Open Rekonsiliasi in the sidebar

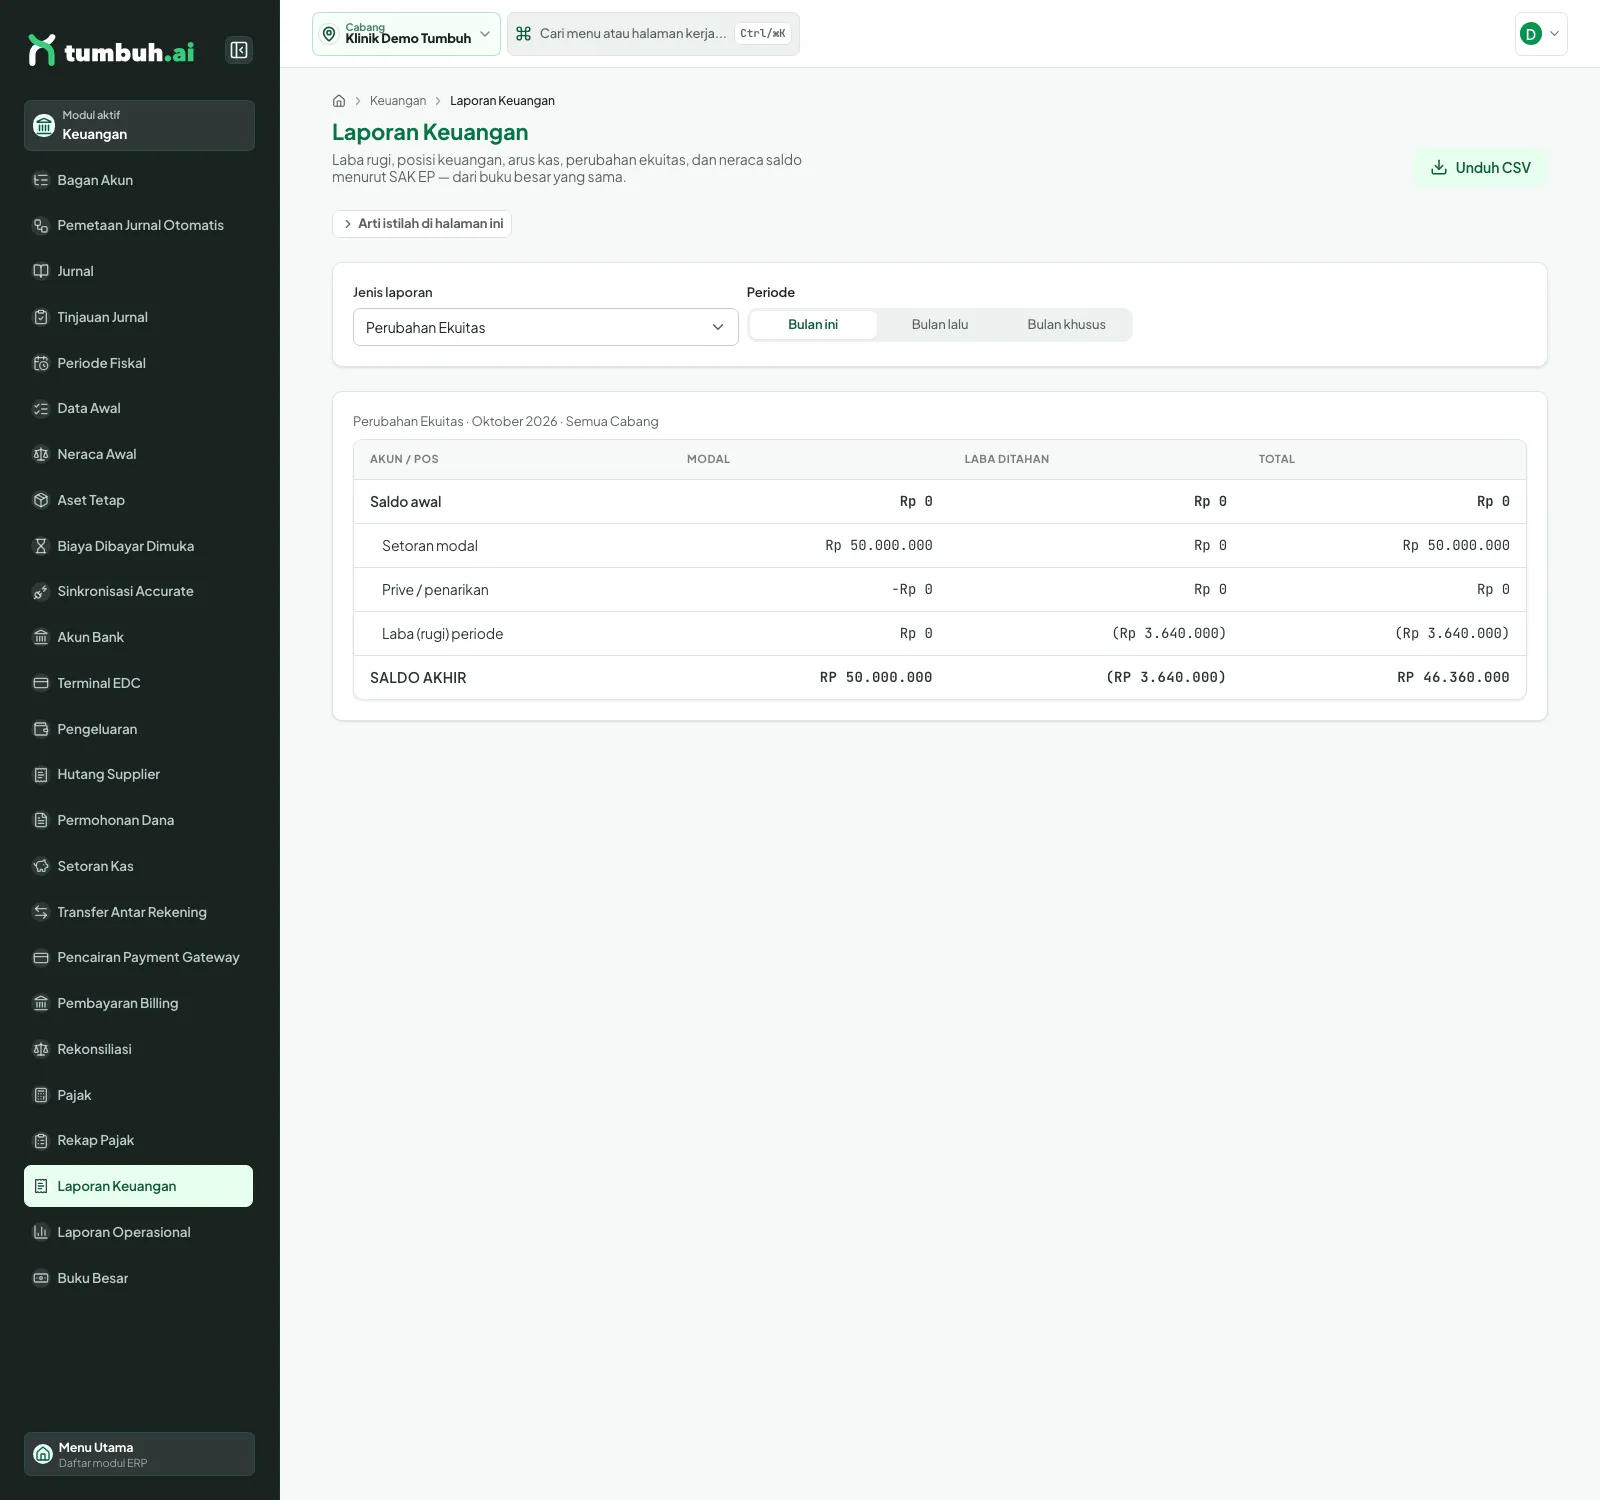point(139,1049)
